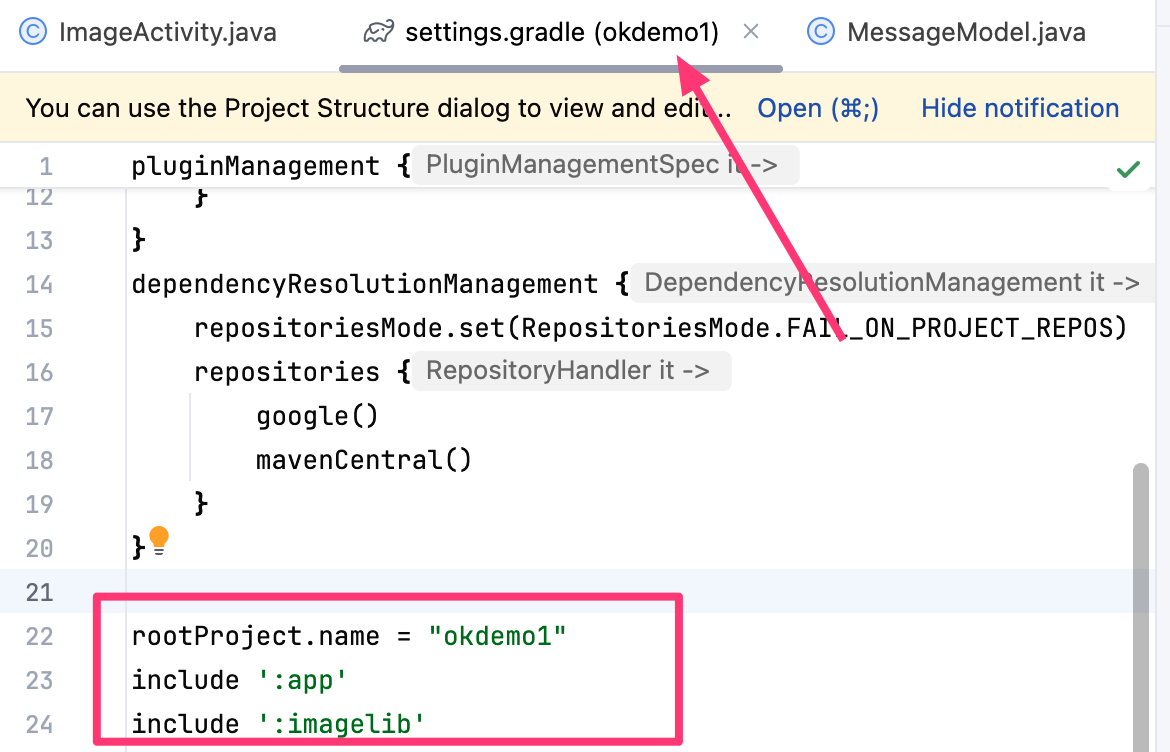This screenshot has height=752, width=1170.
Task: Close the settings.gradle (okdemo1) tab
Action: (751, 32)
